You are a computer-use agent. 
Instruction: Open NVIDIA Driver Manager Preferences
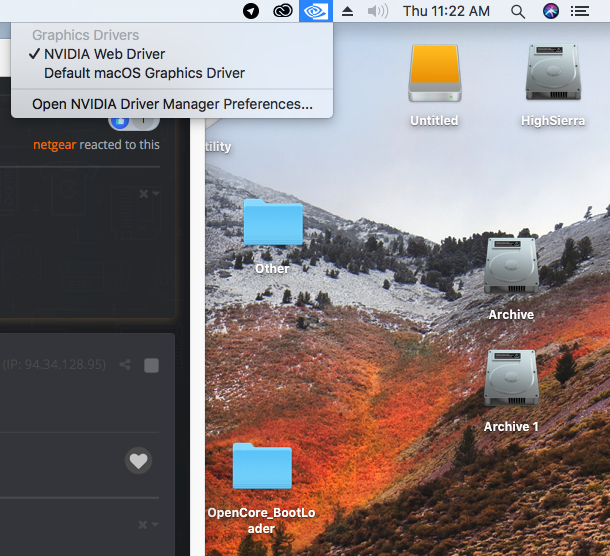point(172,104)
